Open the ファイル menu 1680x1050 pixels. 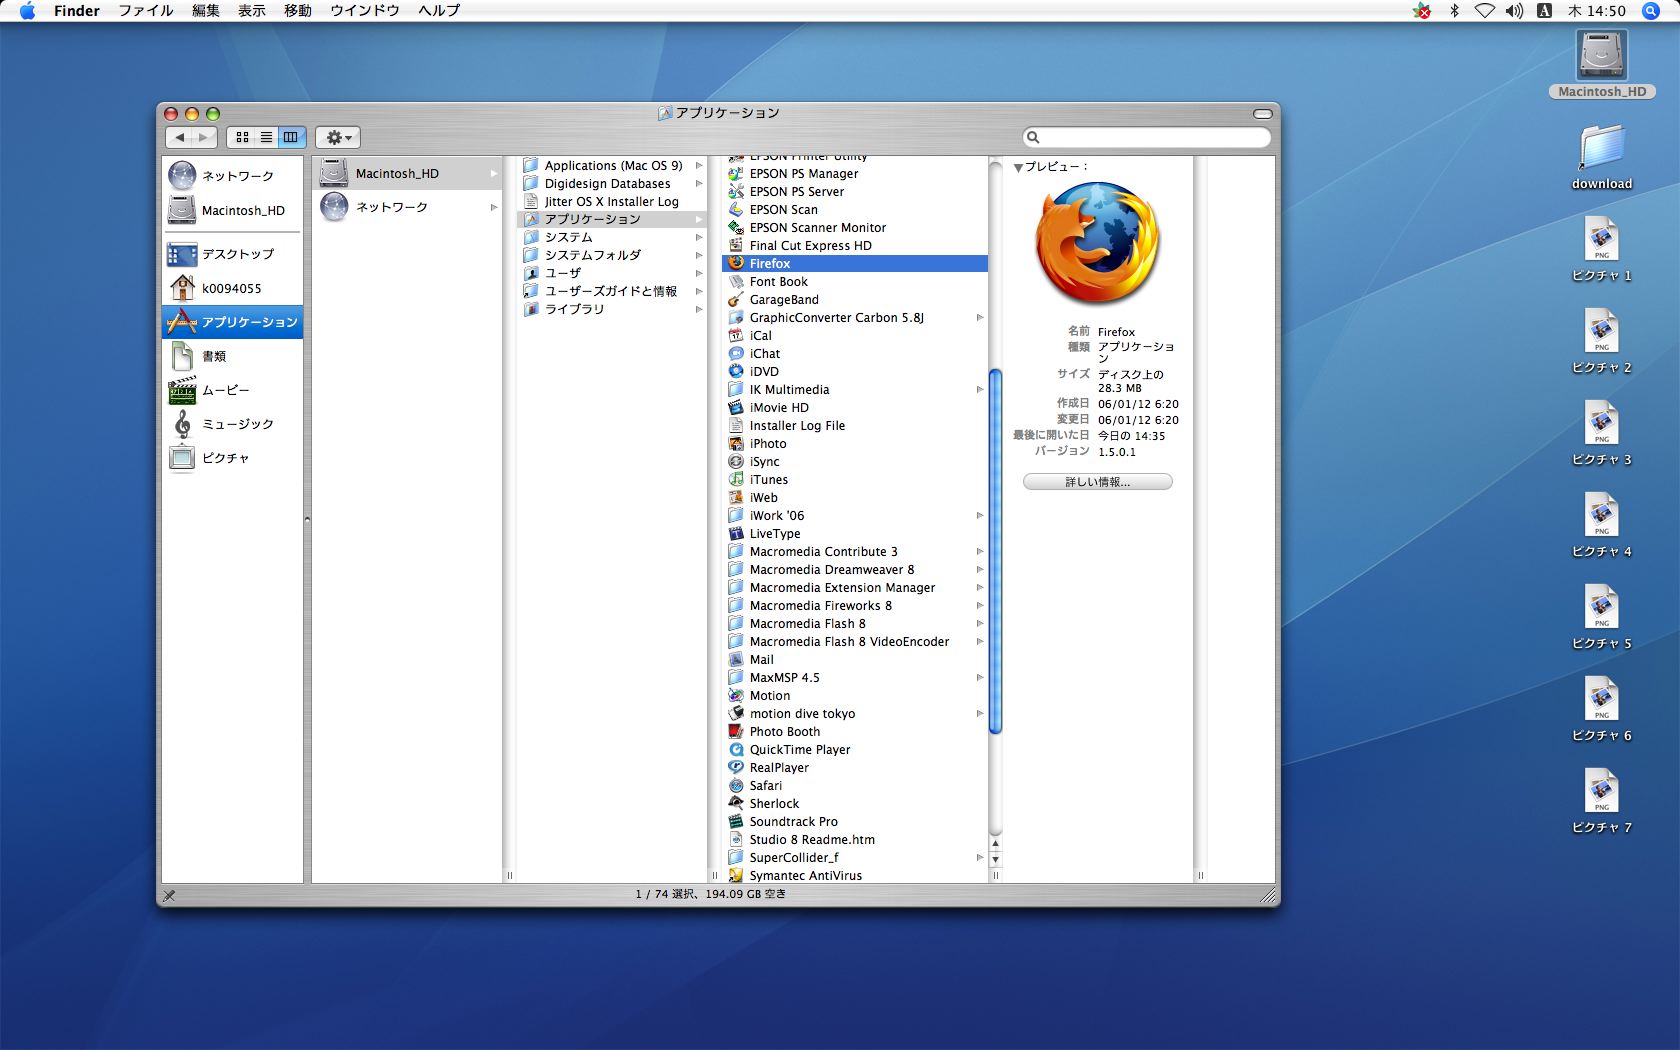(x=146, y=11)
